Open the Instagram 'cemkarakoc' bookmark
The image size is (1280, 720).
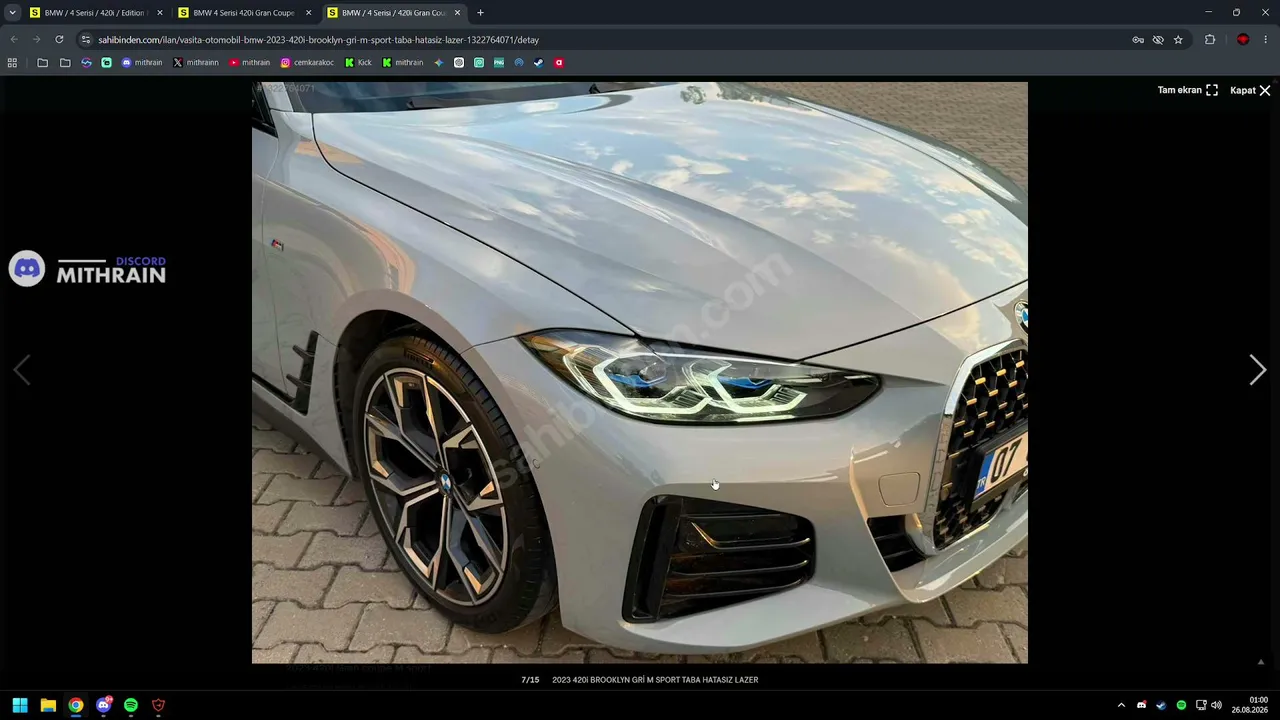coord(307,62)
